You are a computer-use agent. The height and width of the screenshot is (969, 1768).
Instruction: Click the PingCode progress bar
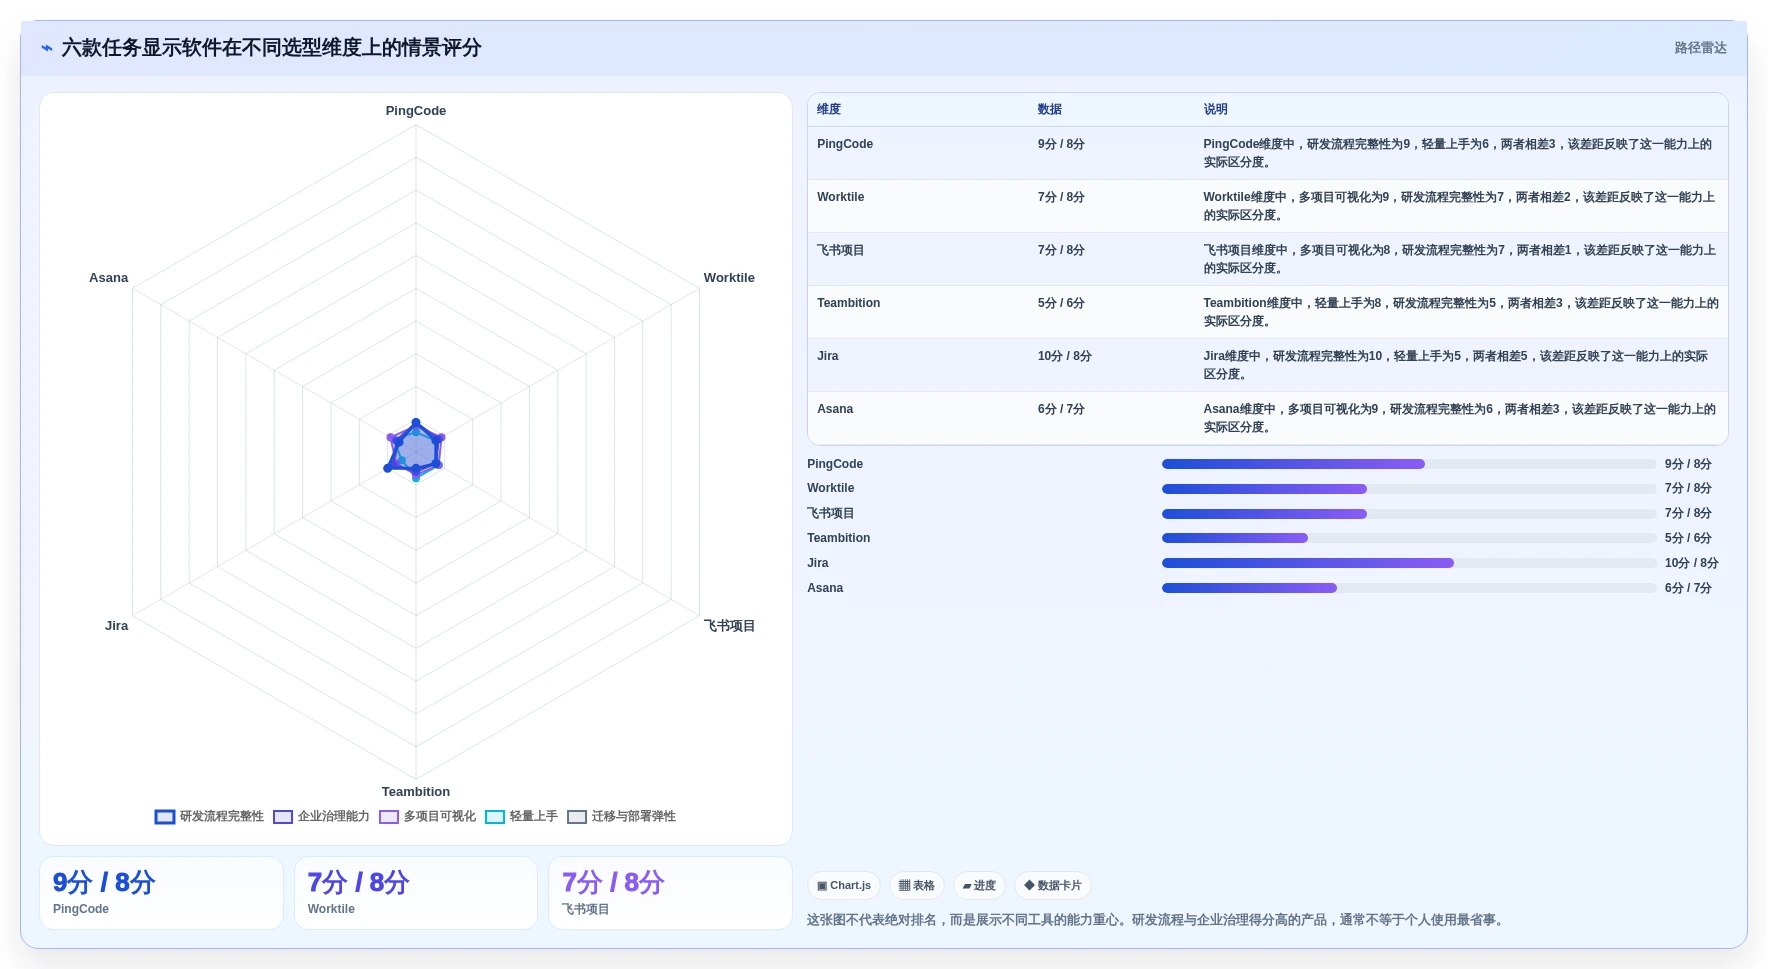pos(1409,464)
